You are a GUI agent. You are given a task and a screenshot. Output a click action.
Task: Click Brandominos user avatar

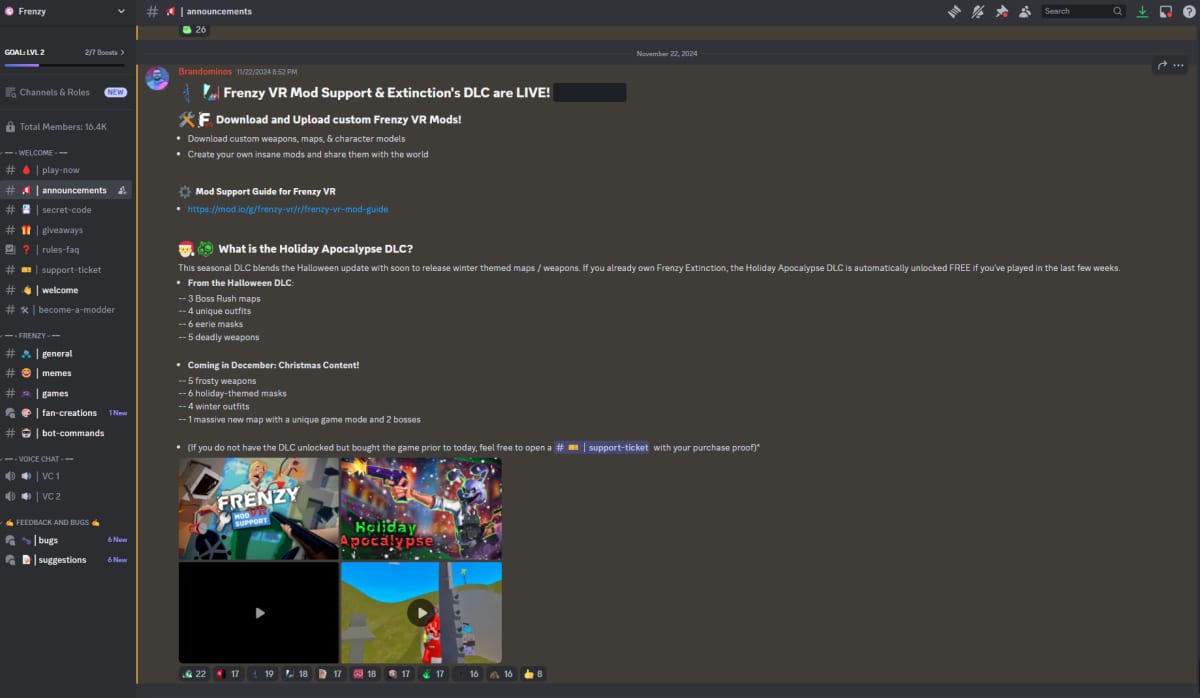157,79
